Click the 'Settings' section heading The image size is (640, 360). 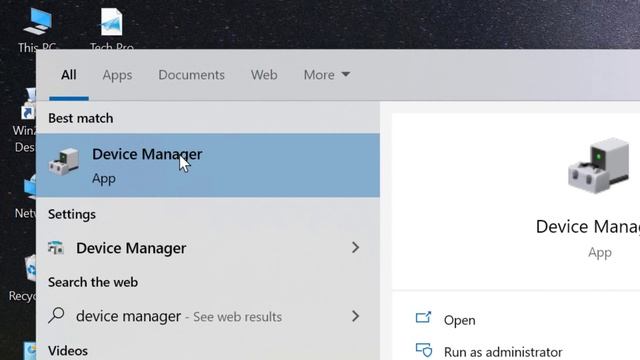tap(72, 214)
